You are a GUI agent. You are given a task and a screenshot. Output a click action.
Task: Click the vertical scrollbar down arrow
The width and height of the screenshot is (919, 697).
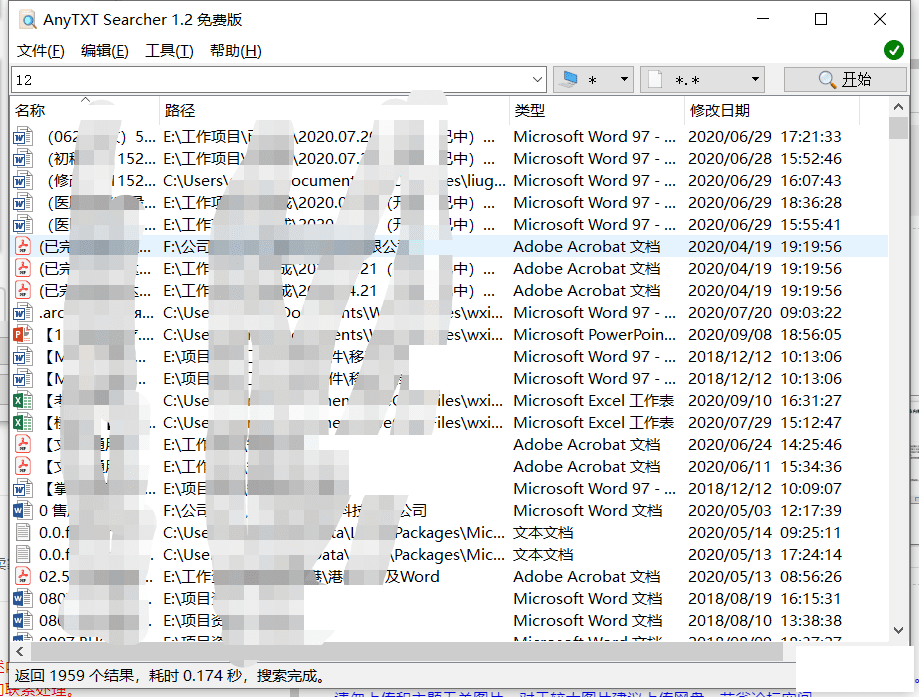(898, 630)
